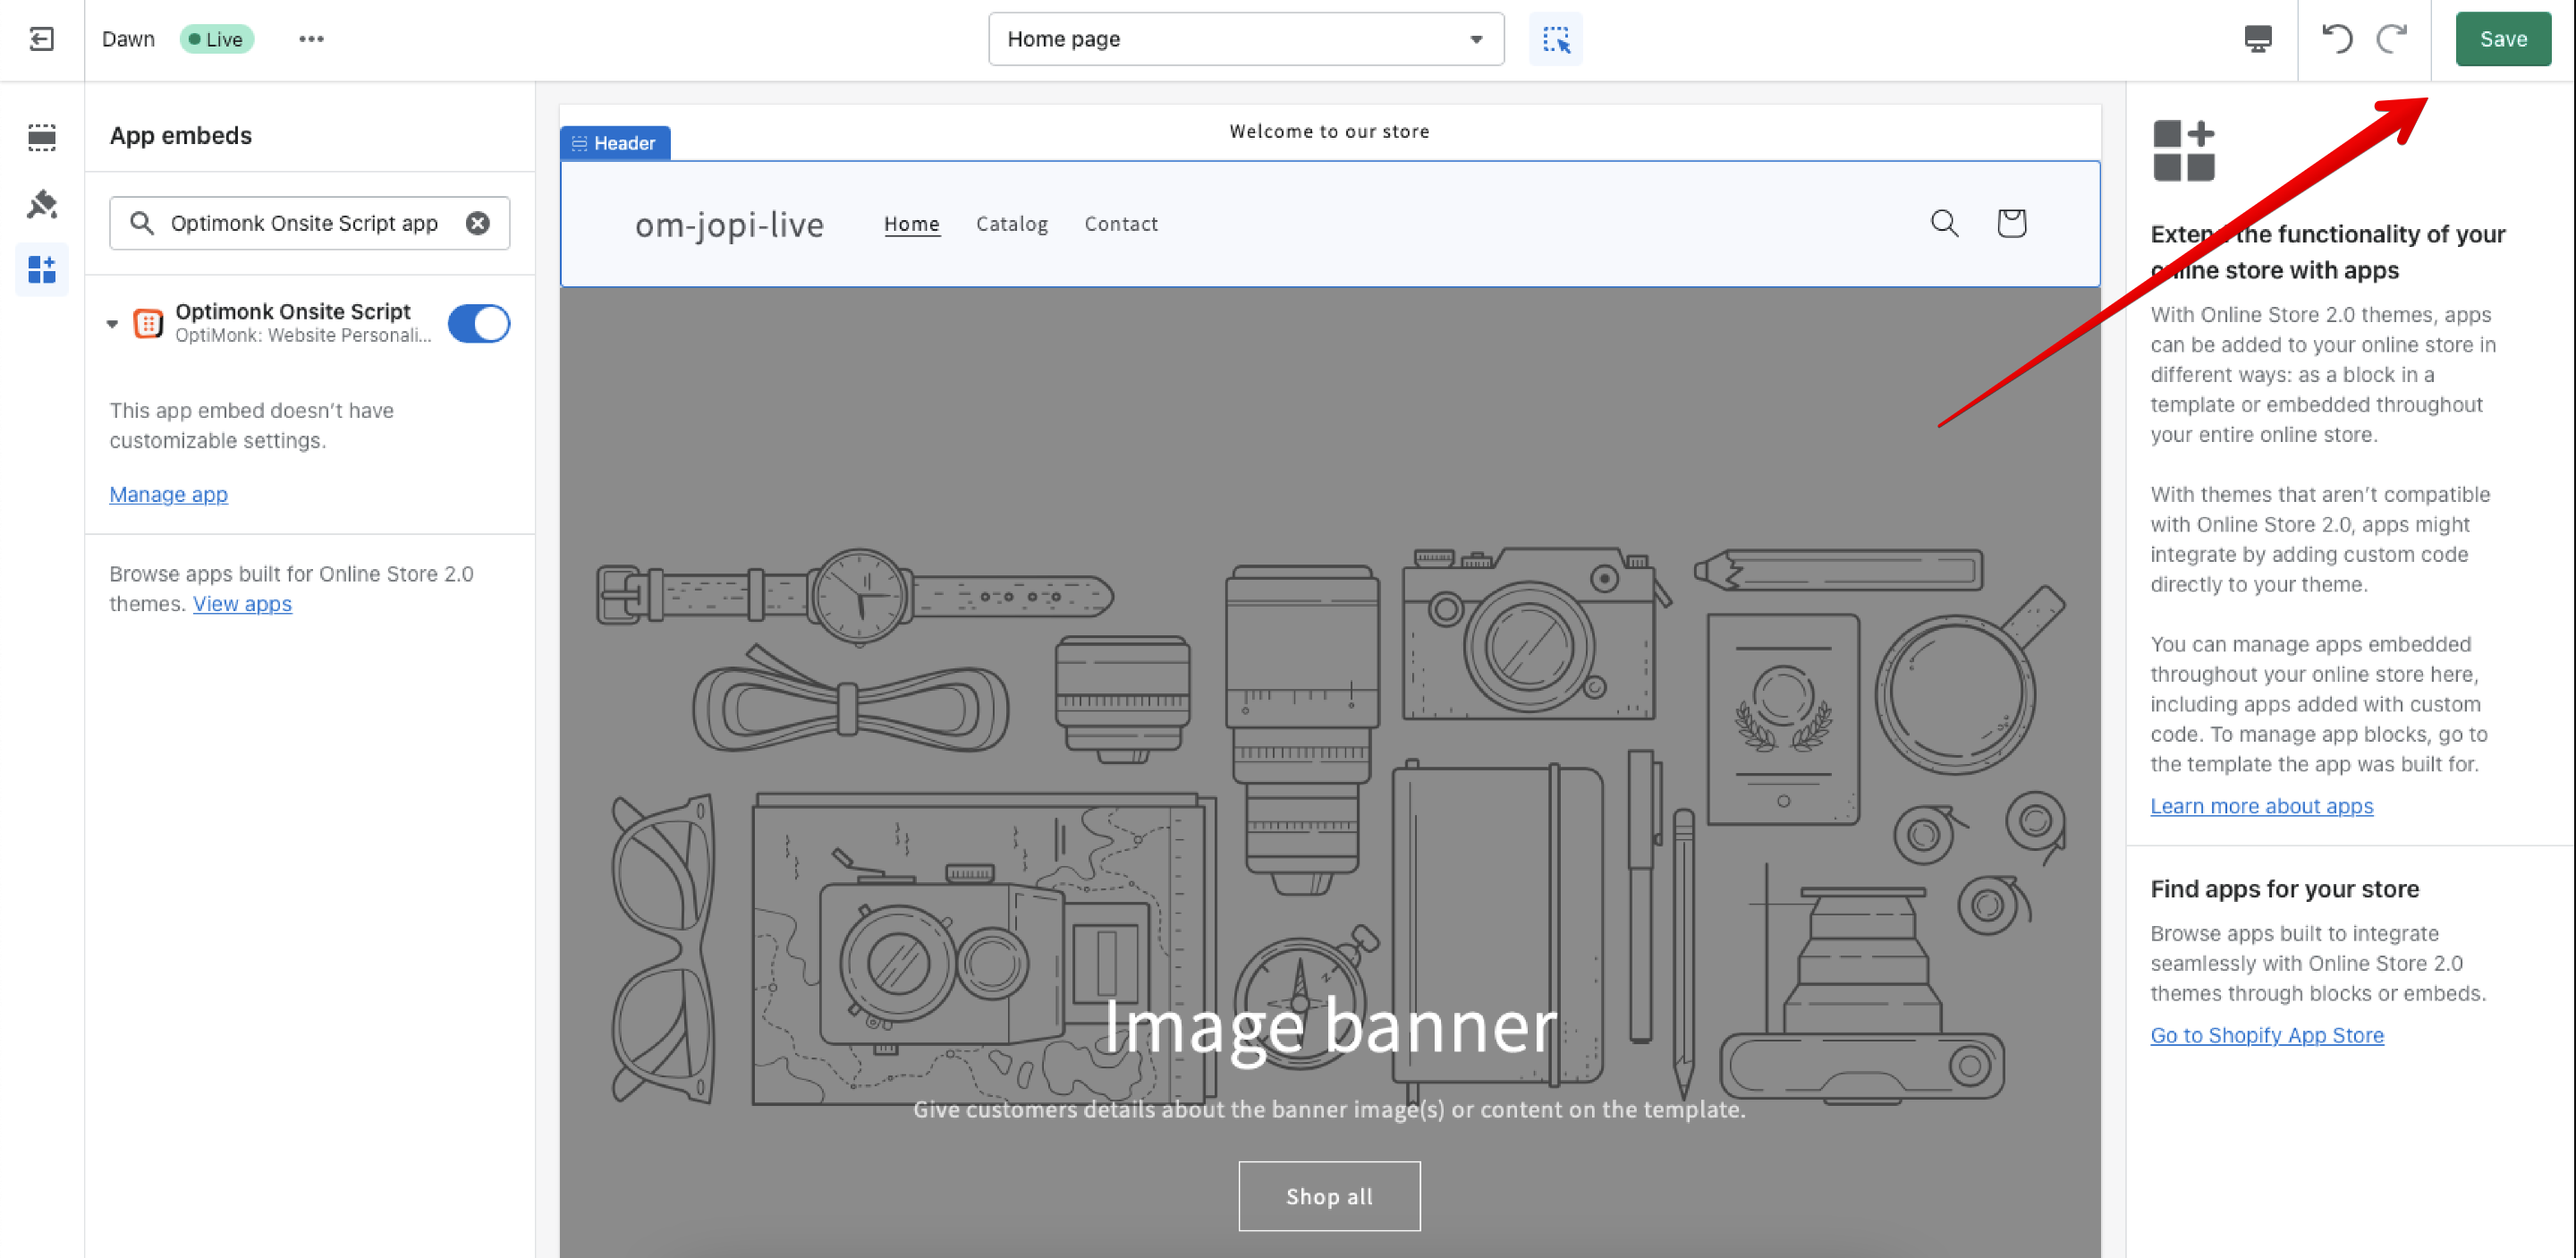This screenshot has height=1258, width=2576.
Task: Disable the Optimonk Onsite Script toggle
Action: pos(479,323)
